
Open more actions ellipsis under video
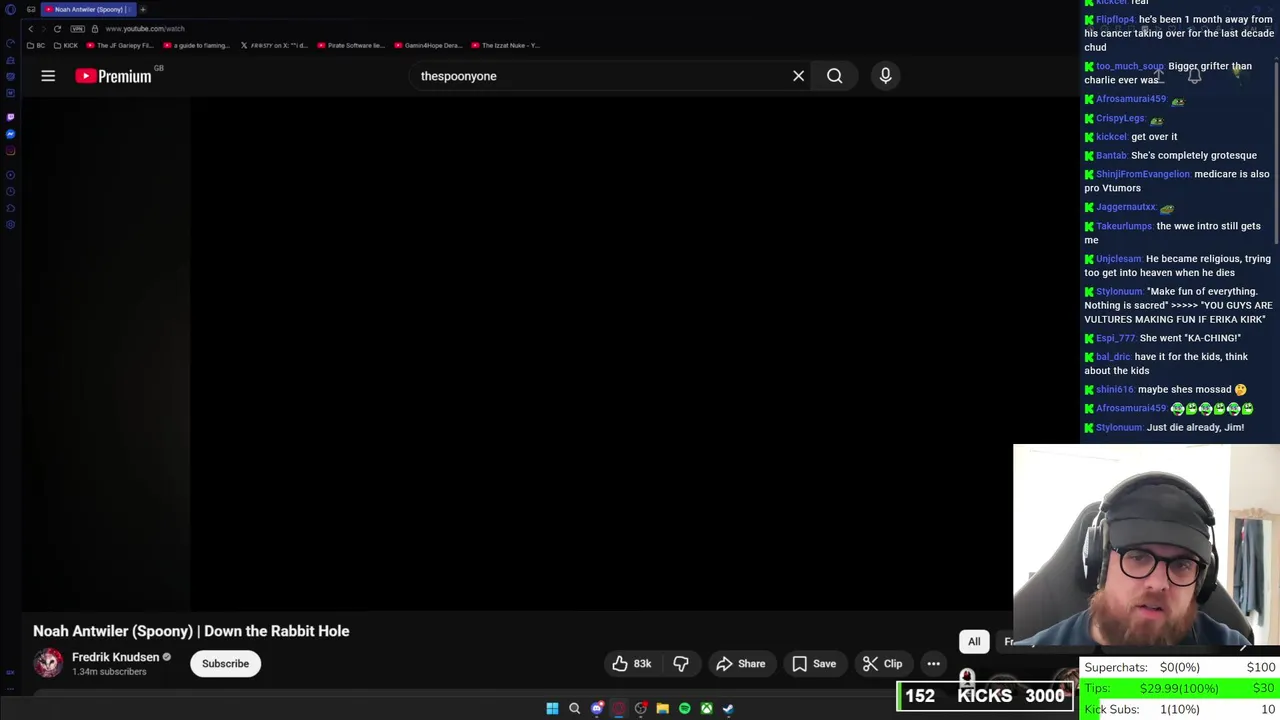pos(933,664)
